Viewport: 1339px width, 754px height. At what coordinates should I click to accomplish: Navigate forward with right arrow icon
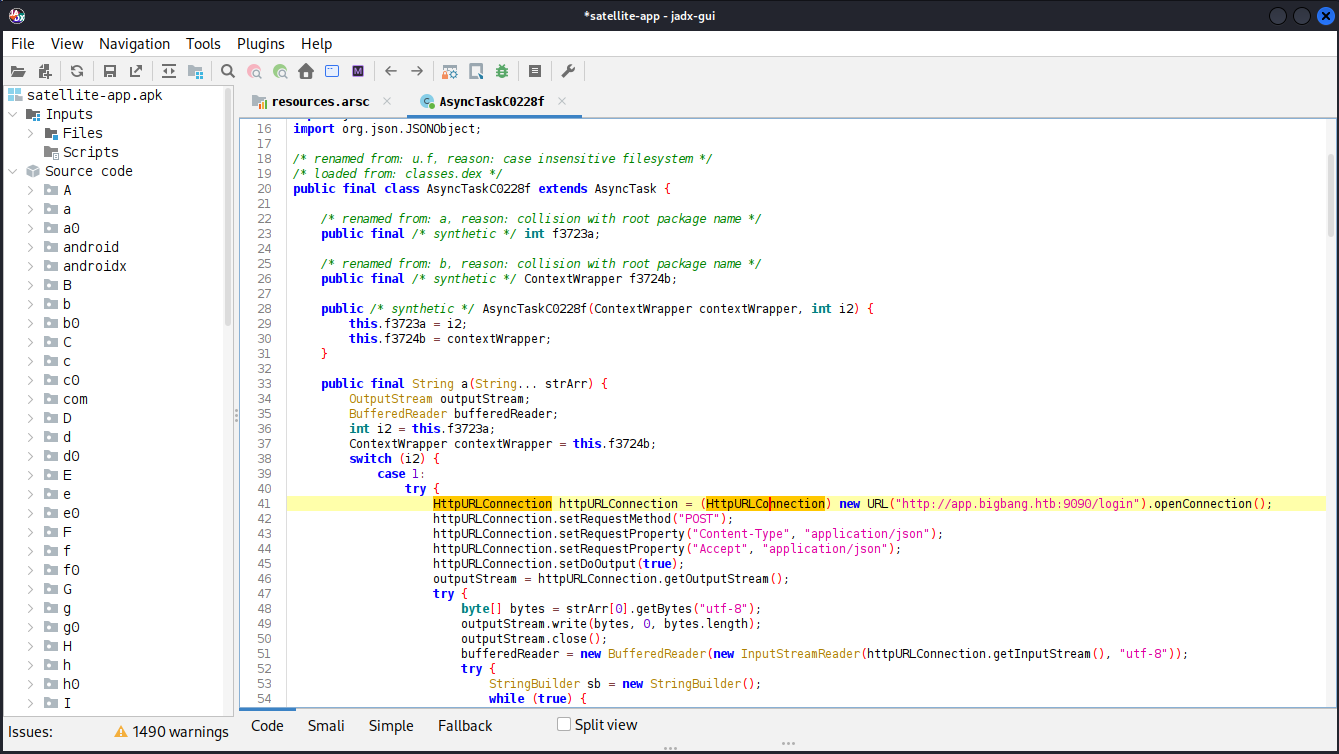click(417, 71)
